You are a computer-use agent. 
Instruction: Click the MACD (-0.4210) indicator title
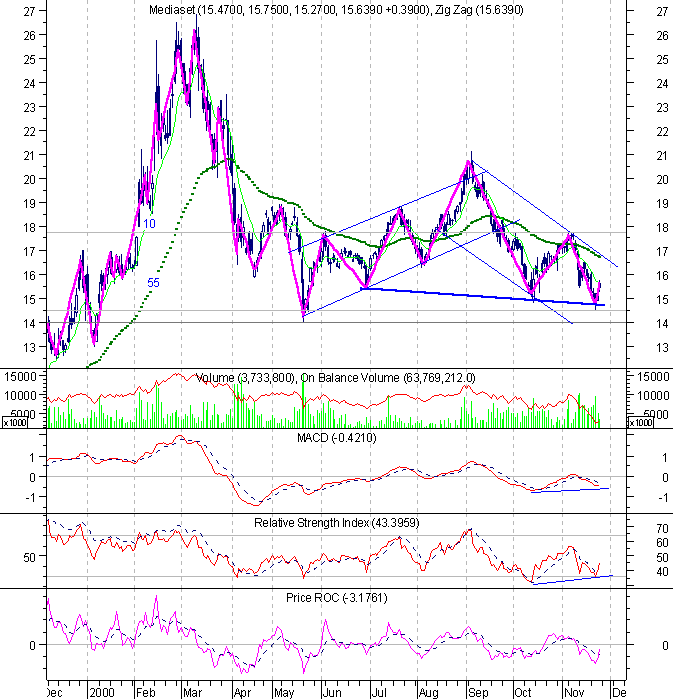click(337, 438)
